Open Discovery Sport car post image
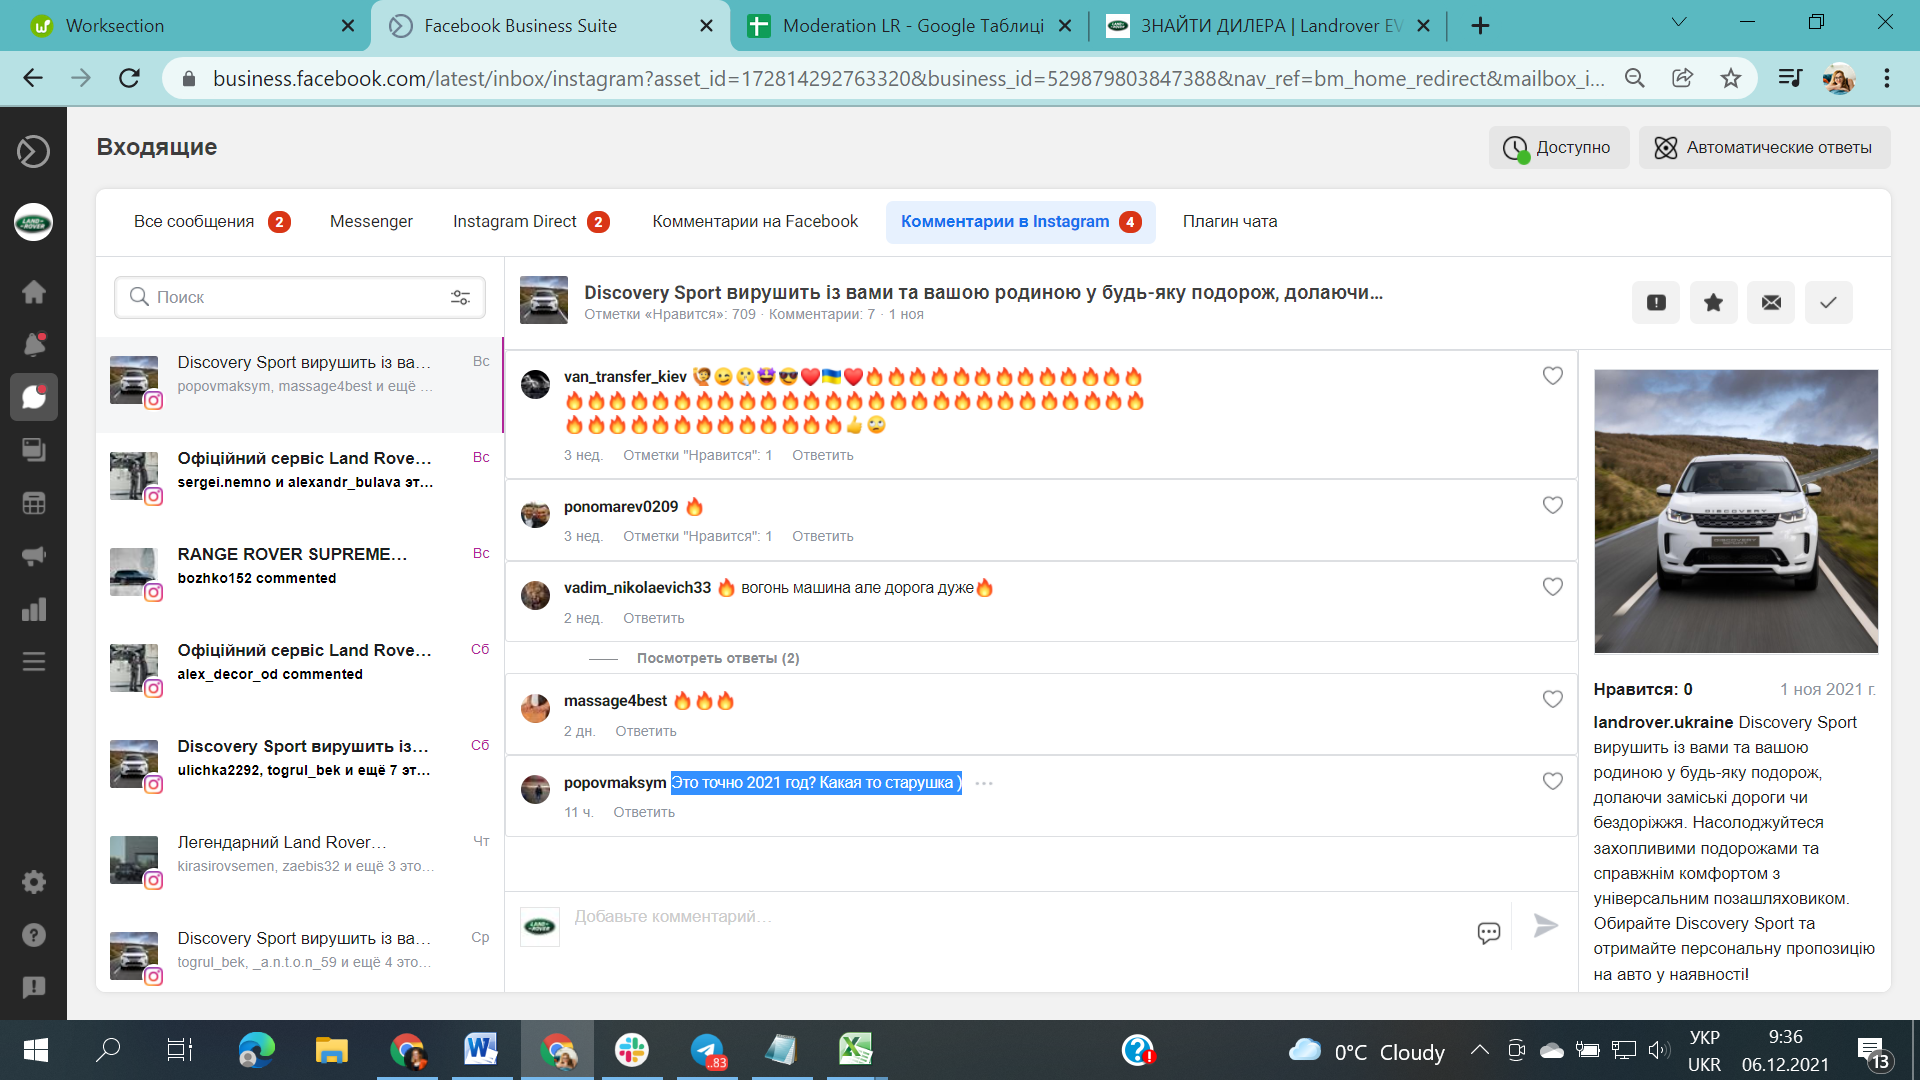This screenshot has width=1920, height=1080. click(1736, 511)
